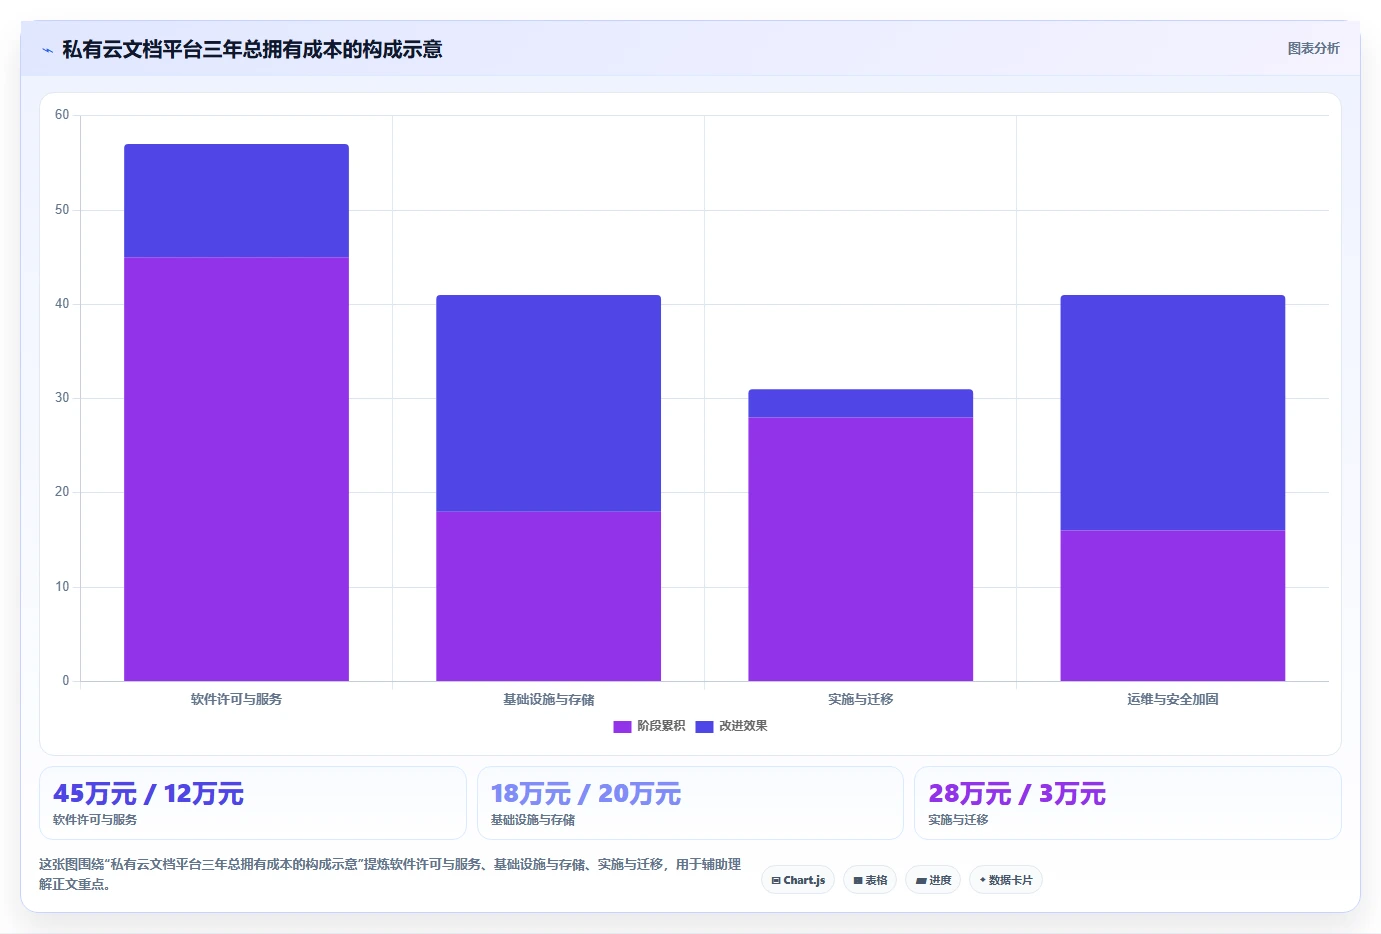Click the 软件许可与服务 caption inside the data card
1381x934 pixels.
[x=95, y=820]
